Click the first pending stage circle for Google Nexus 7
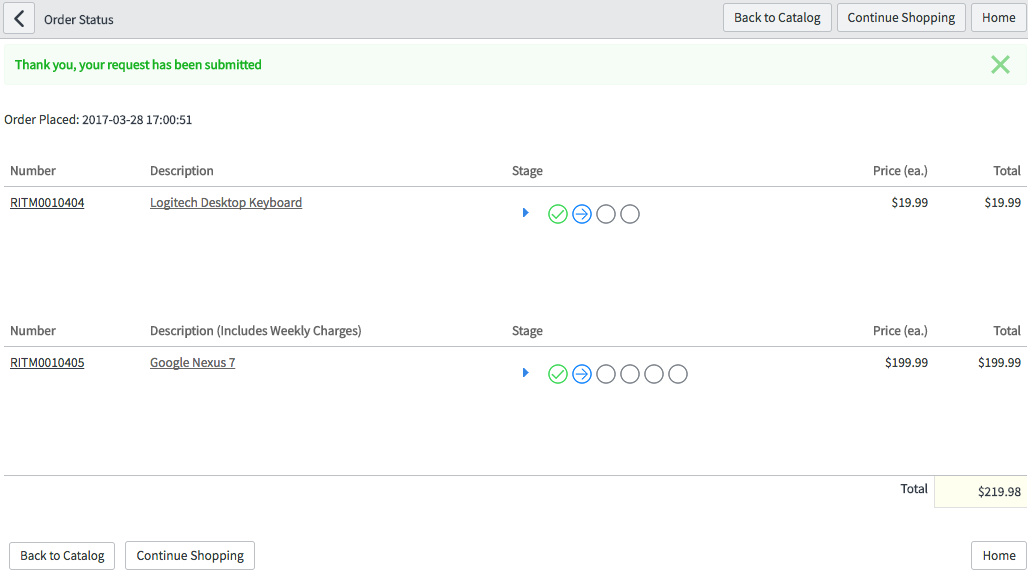The width and height of the screenshot is (1028, 574). tap(606, 374)
